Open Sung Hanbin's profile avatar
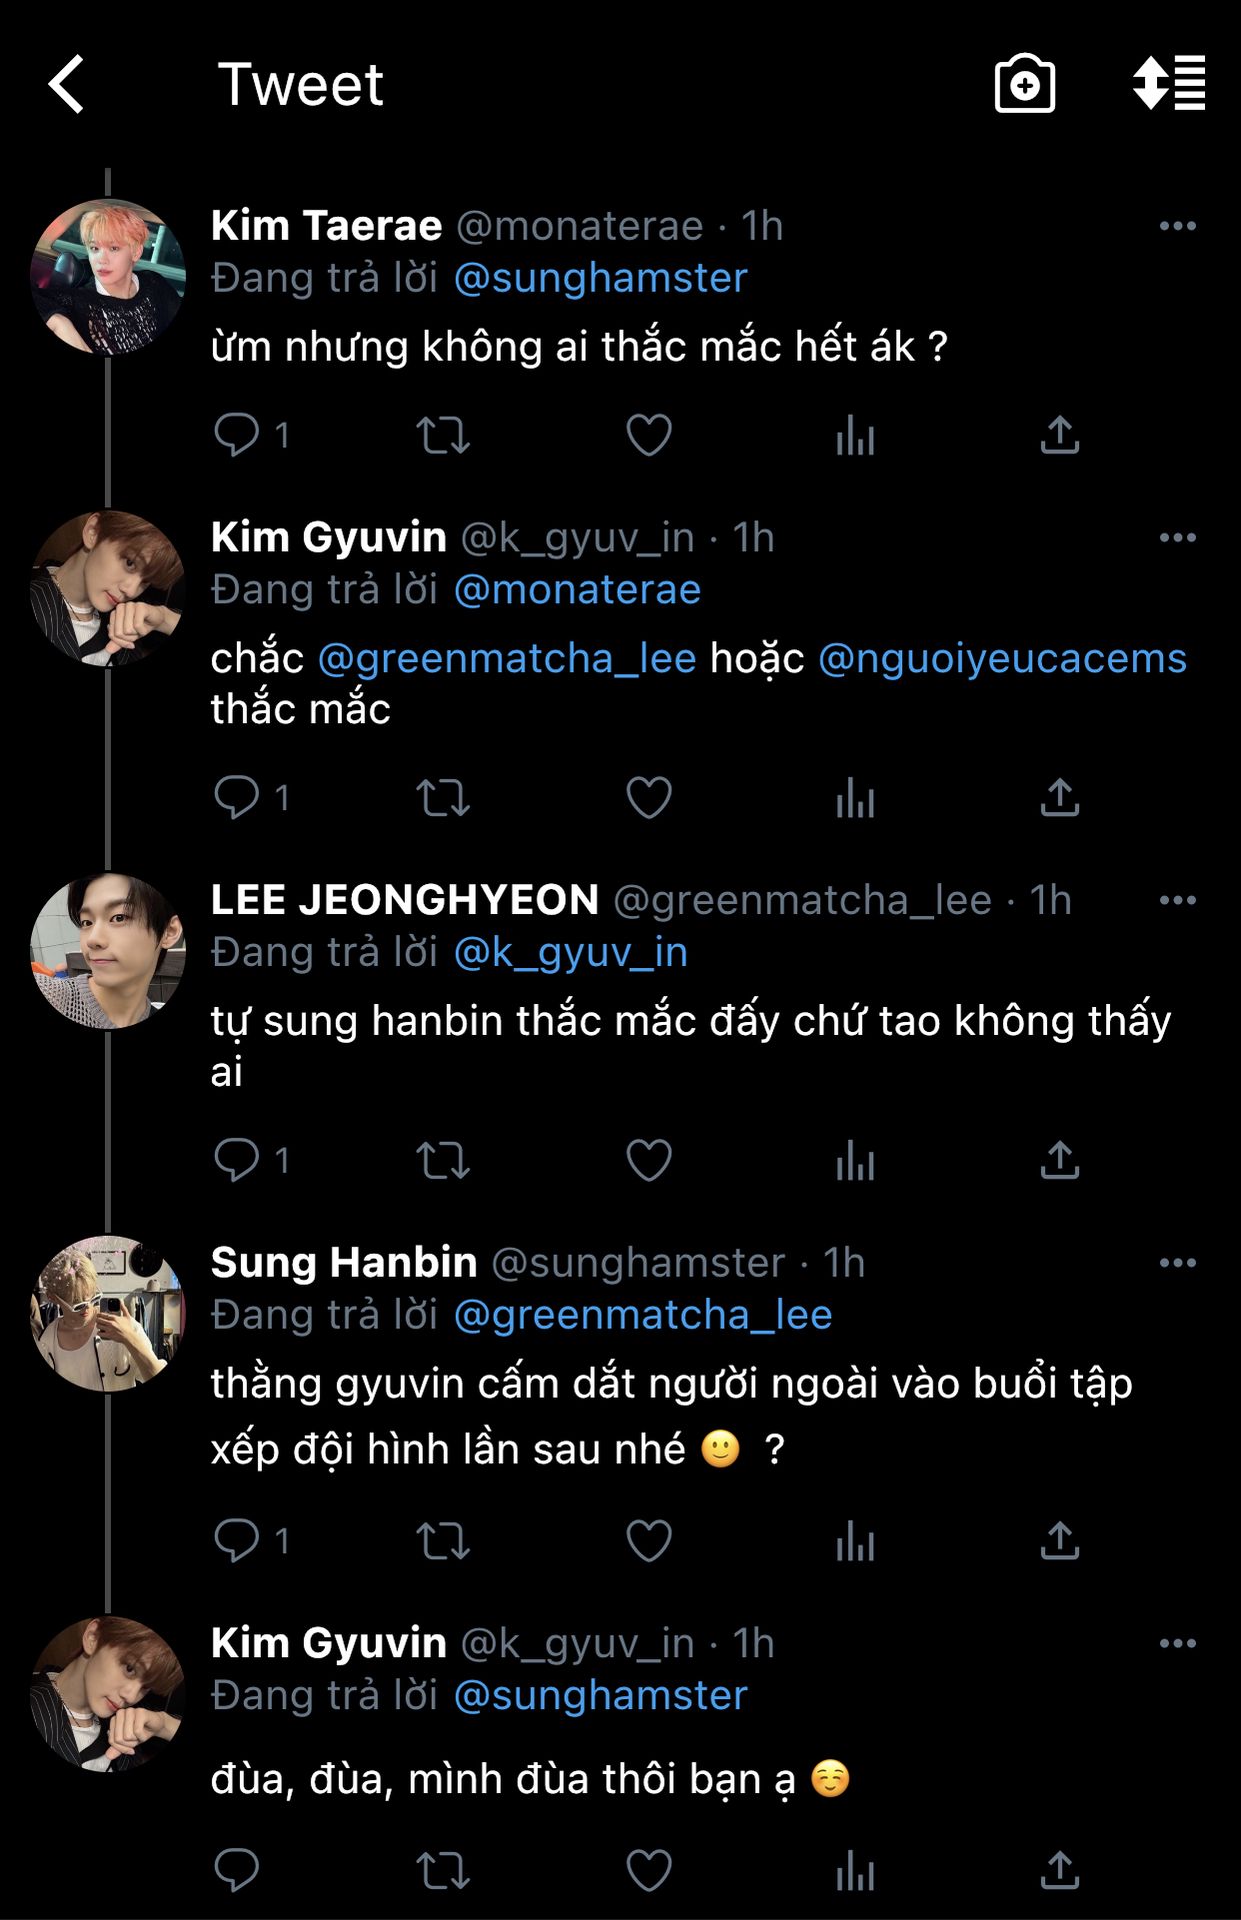This screenshot has height=1920, width=1241. 108,1313
